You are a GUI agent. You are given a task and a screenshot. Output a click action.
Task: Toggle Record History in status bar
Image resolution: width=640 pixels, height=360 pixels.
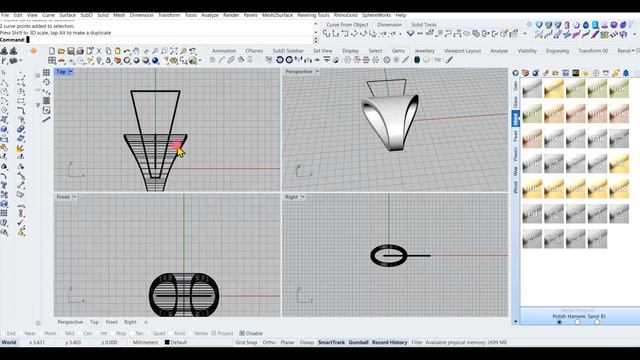389,342
